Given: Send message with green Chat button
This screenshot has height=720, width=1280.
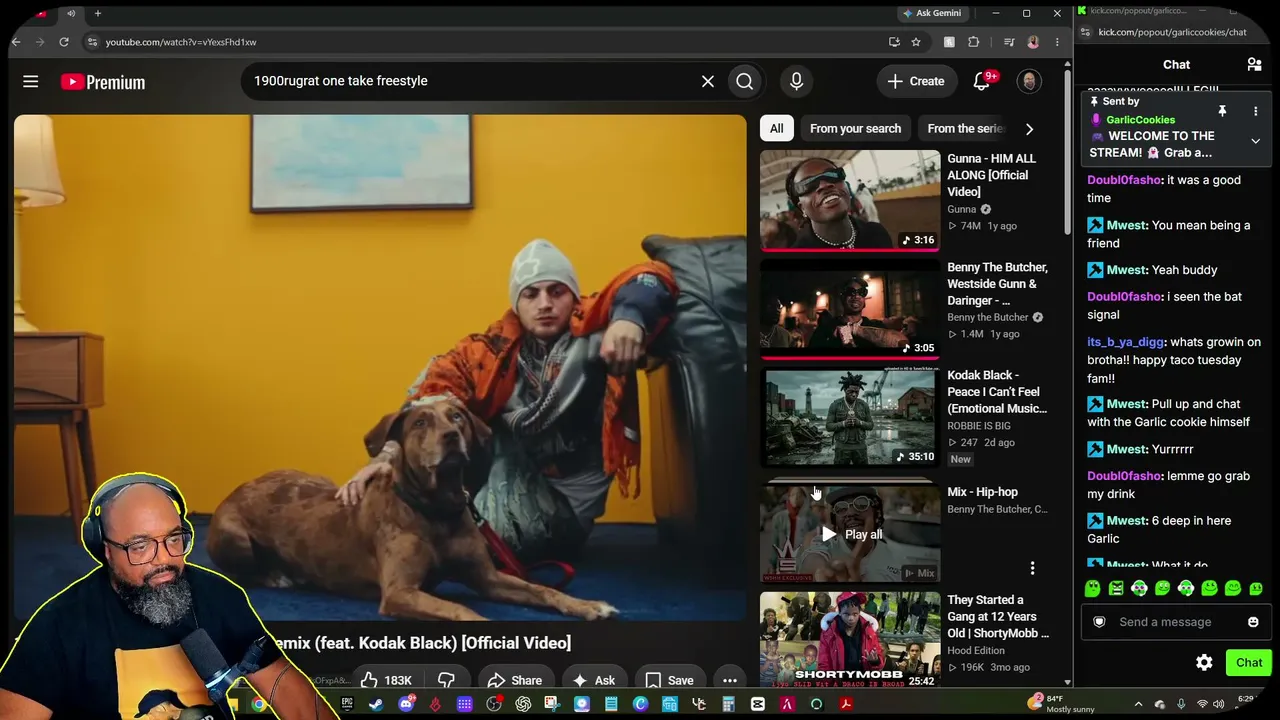Looking at the screenshot, I should [x=1249, y=662].
